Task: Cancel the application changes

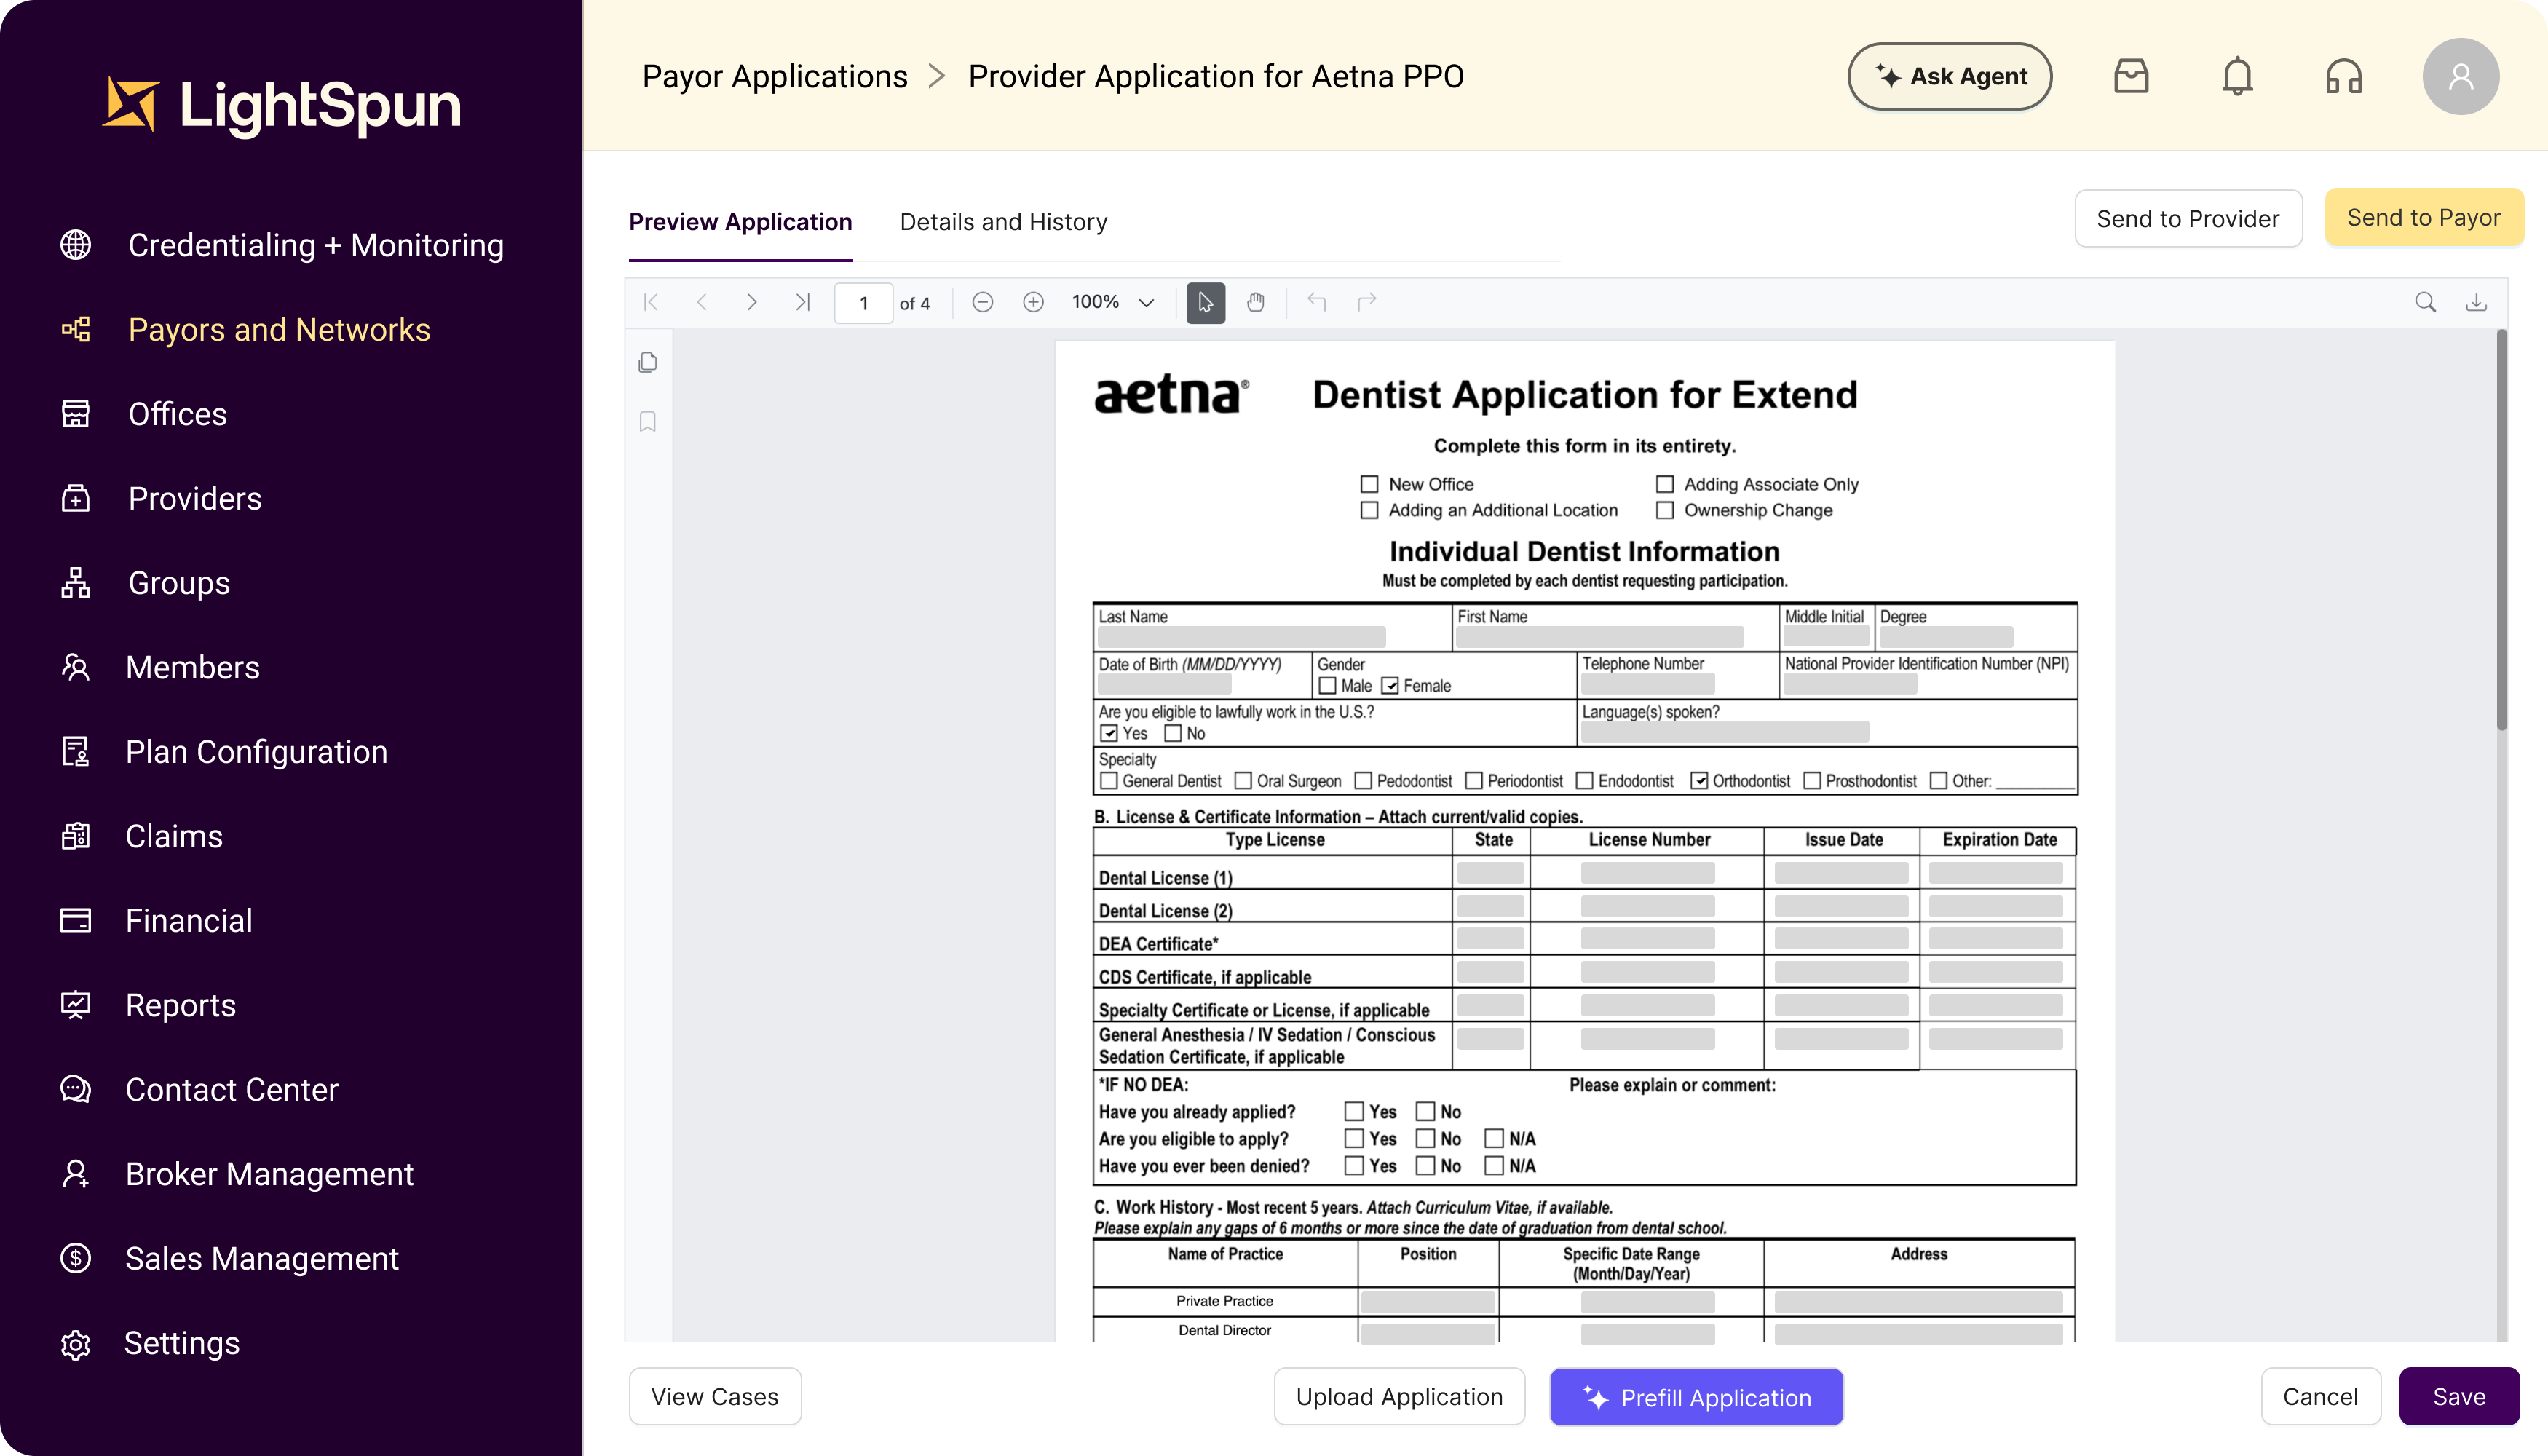Action: (2320, 1397)
